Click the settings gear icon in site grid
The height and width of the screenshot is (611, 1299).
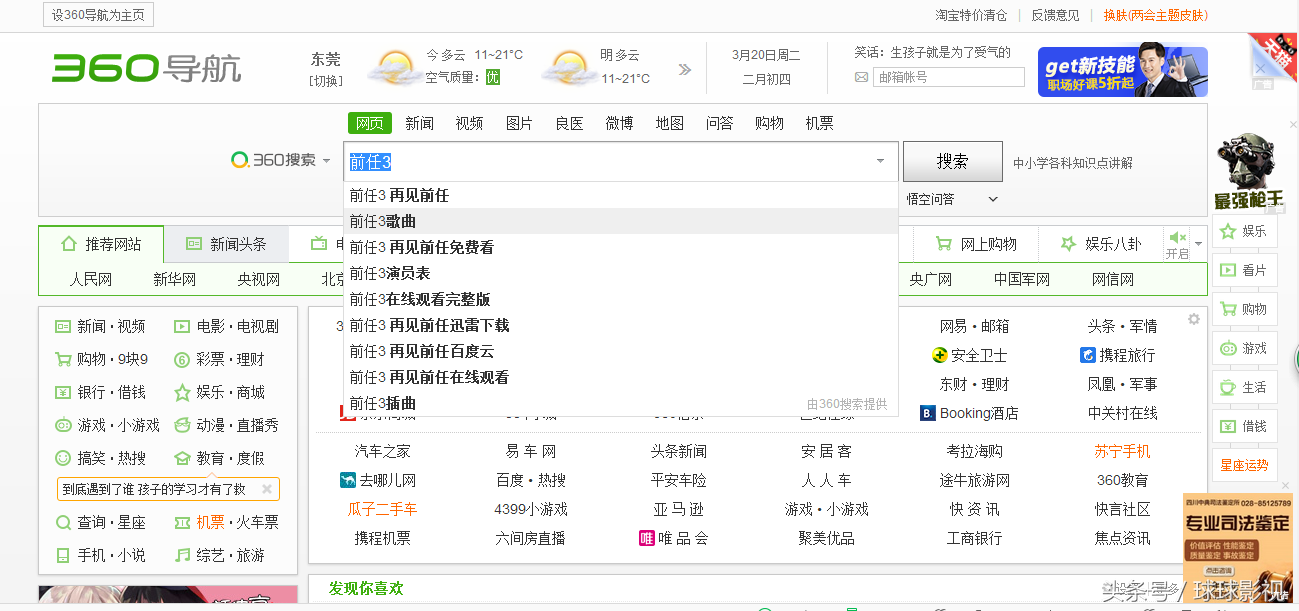coord(1193,319)
